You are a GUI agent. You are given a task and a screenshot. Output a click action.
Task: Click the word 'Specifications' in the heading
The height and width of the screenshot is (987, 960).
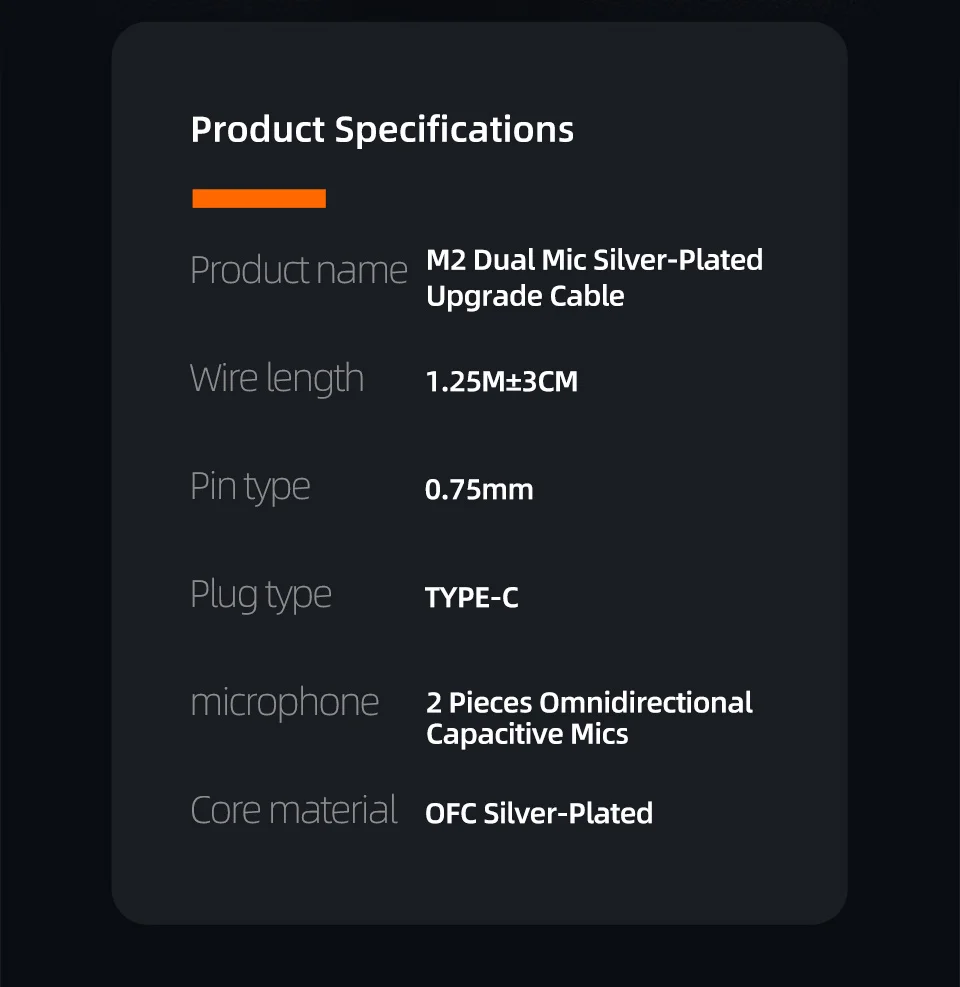point(454,130)
